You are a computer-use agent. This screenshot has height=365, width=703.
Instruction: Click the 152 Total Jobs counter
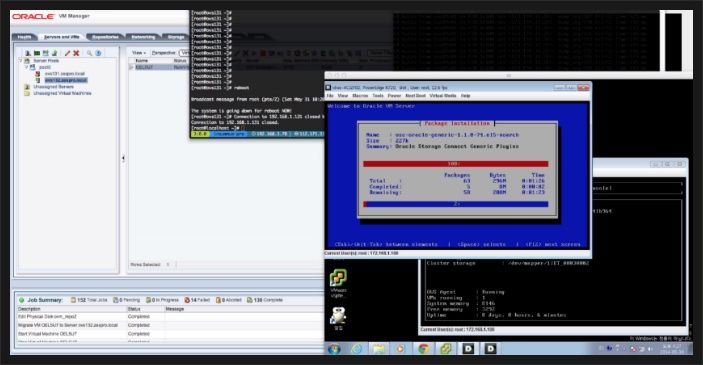coord(89,300)
